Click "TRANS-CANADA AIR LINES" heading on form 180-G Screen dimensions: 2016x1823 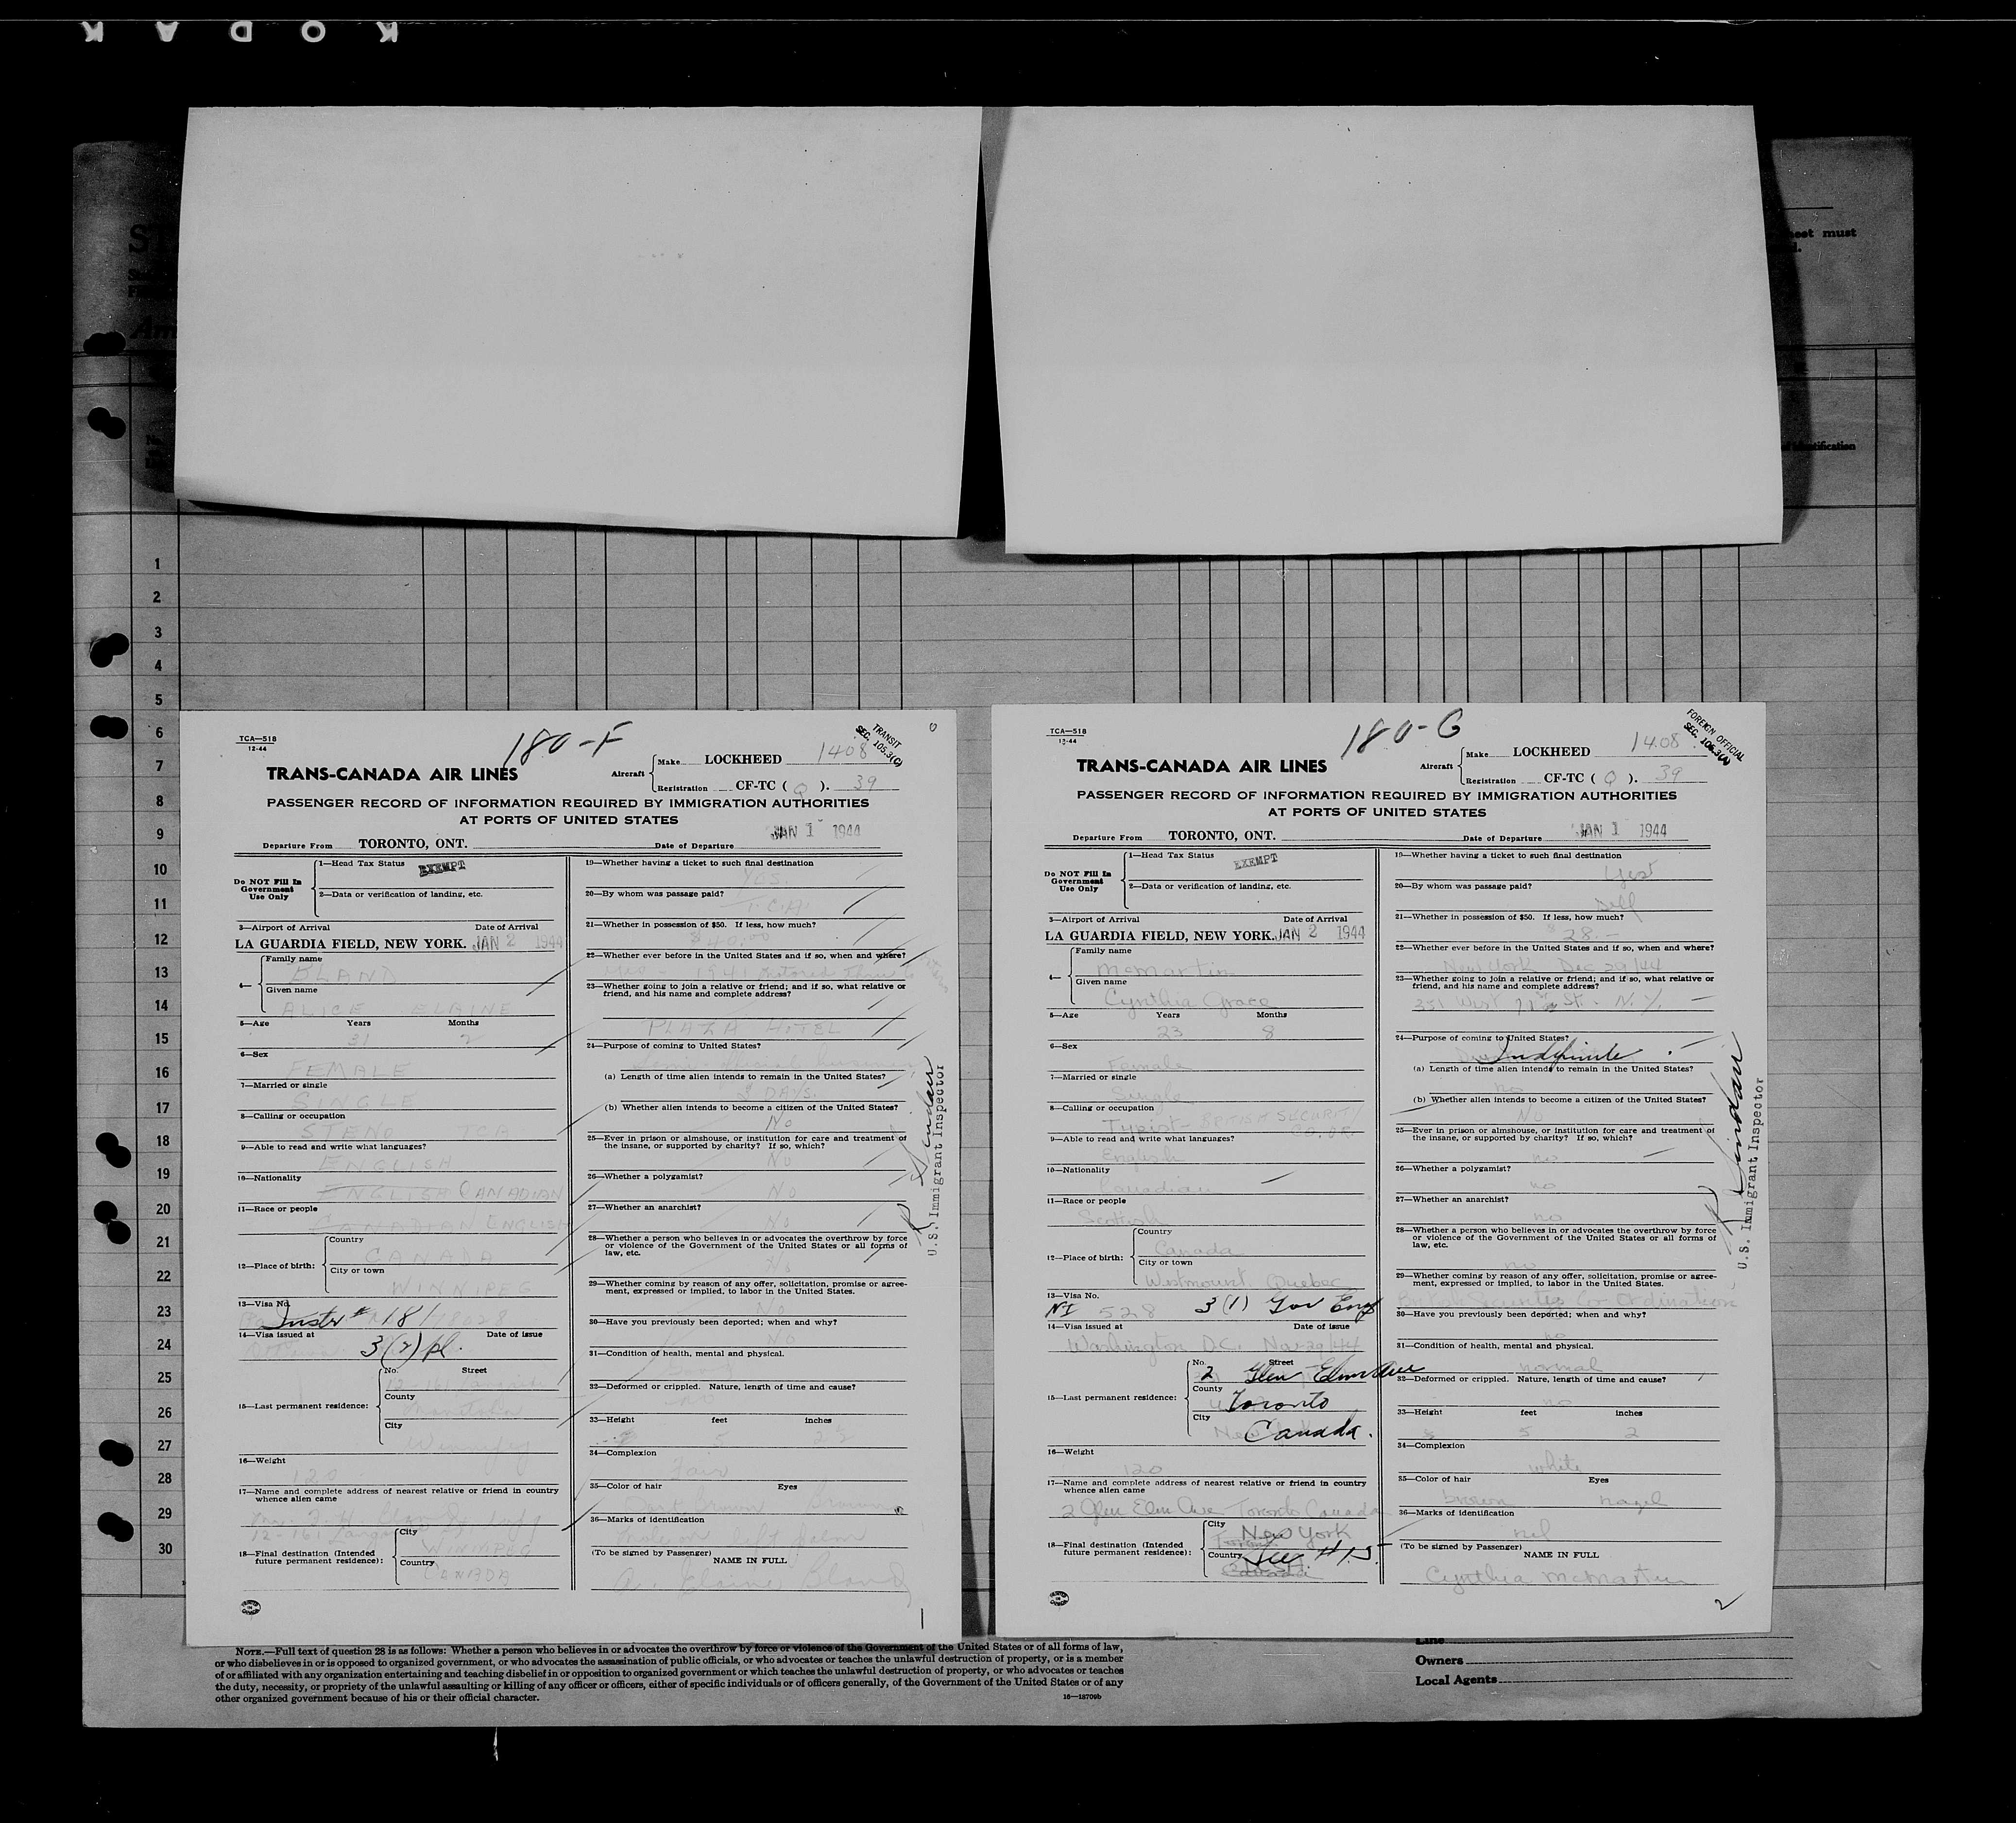click(1201, 766)
